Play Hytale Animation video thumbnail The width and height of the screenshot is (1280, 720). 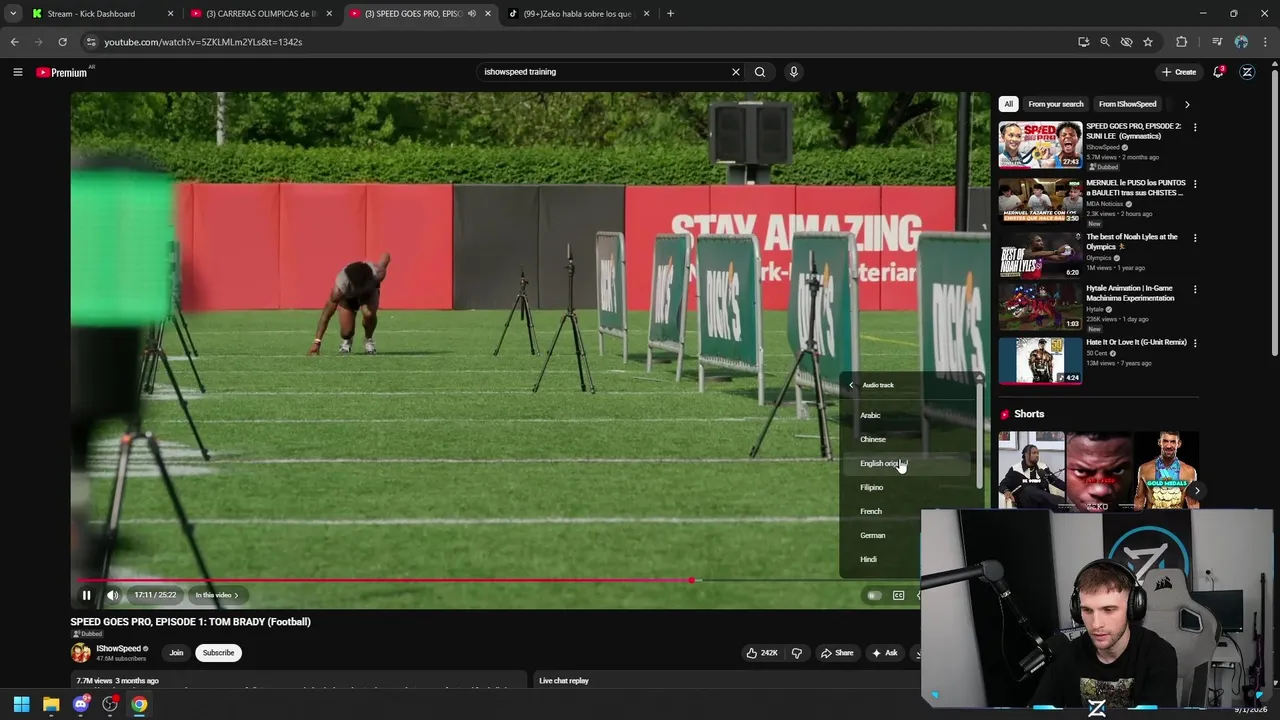point(1040,308)
